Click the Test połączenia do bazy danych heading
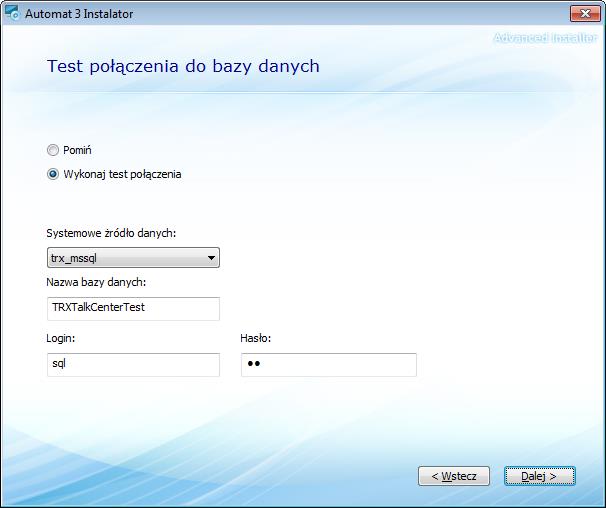 point(183,66)
